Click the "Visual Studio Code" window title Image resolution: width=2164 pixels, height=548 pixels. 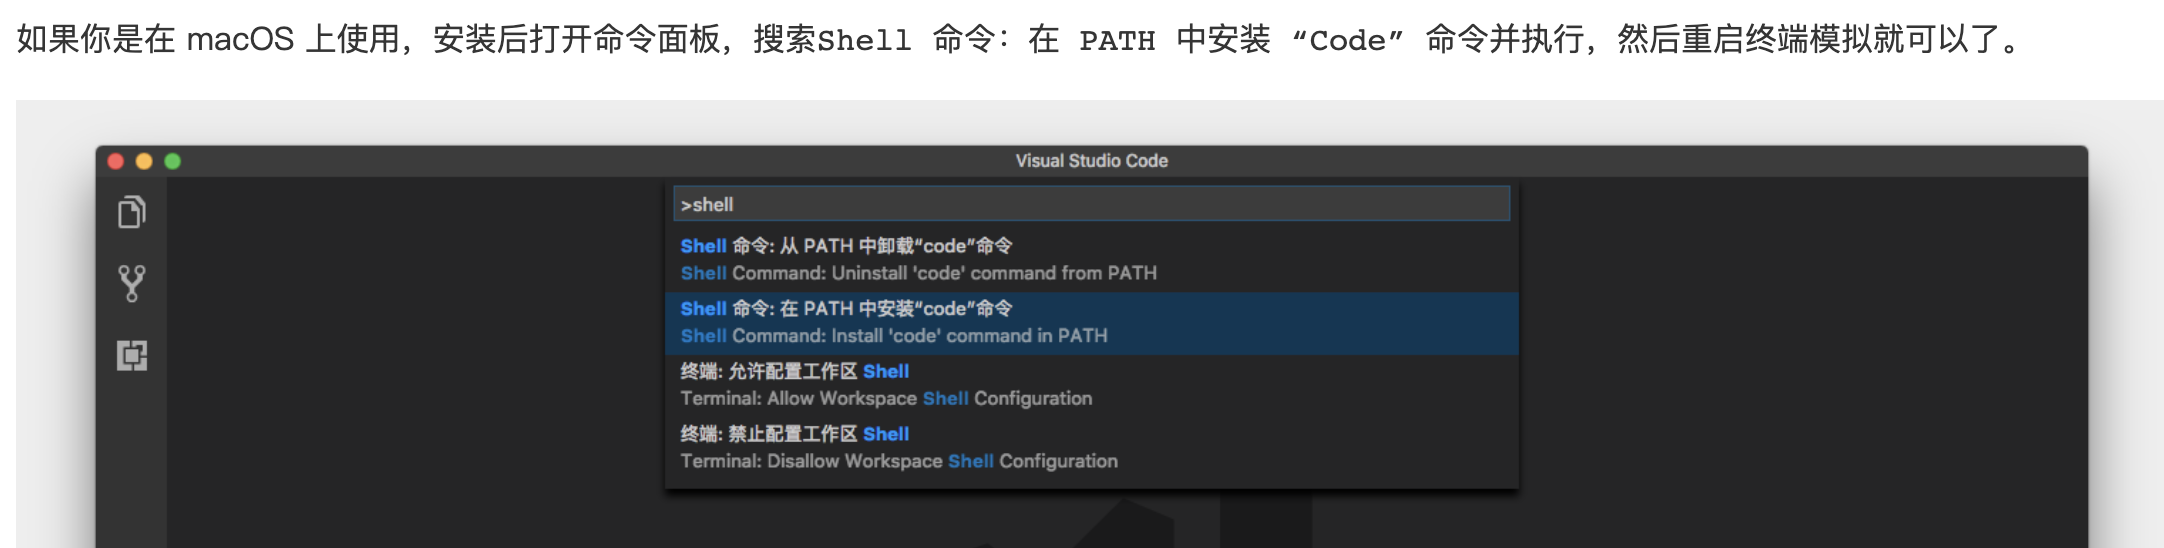[1091, 161]
